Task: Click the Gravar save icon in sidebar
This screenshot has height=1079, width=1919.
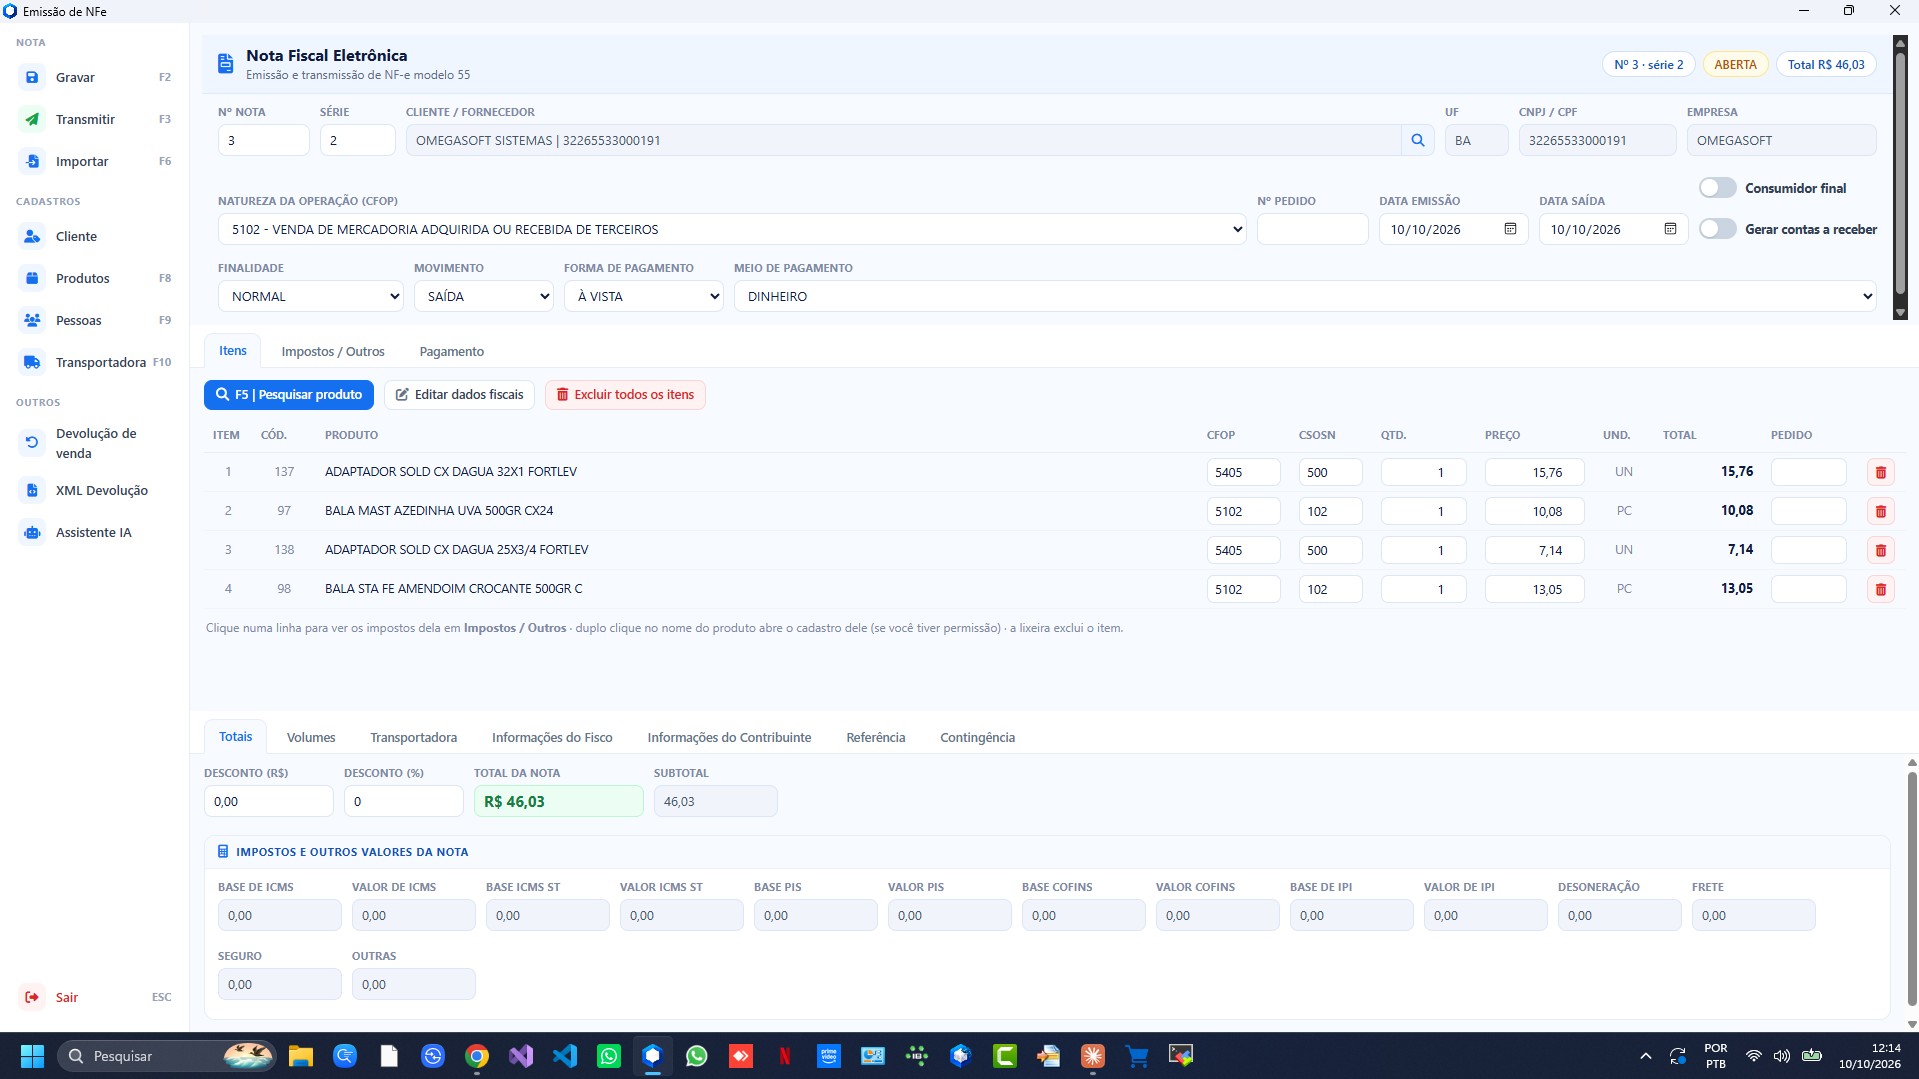Action: tap(32, 77)
